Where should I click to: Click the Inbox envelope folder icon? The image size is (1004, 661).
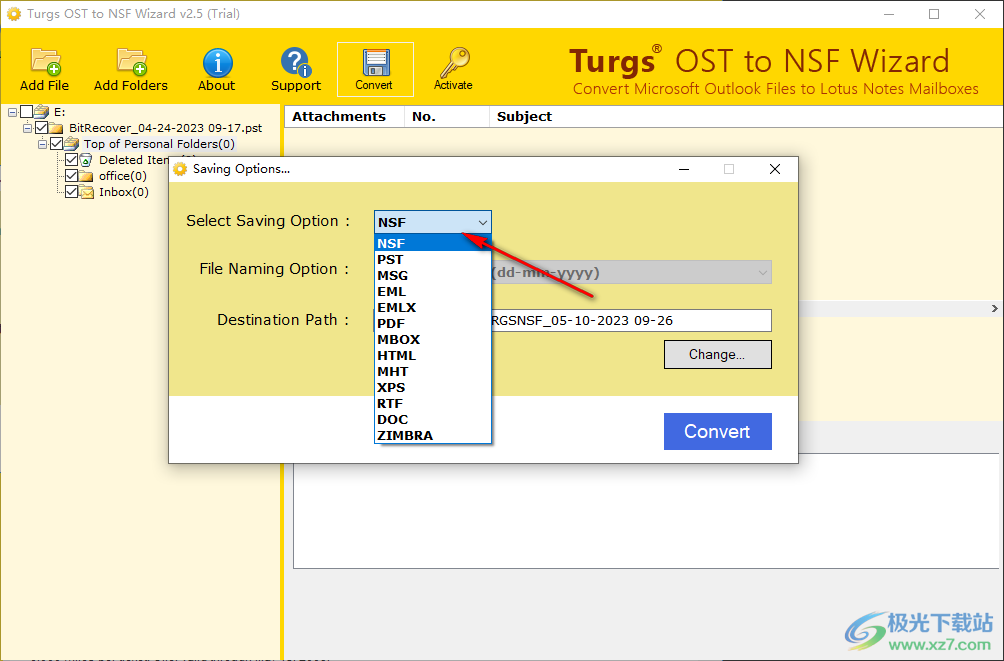click(86, 192)
